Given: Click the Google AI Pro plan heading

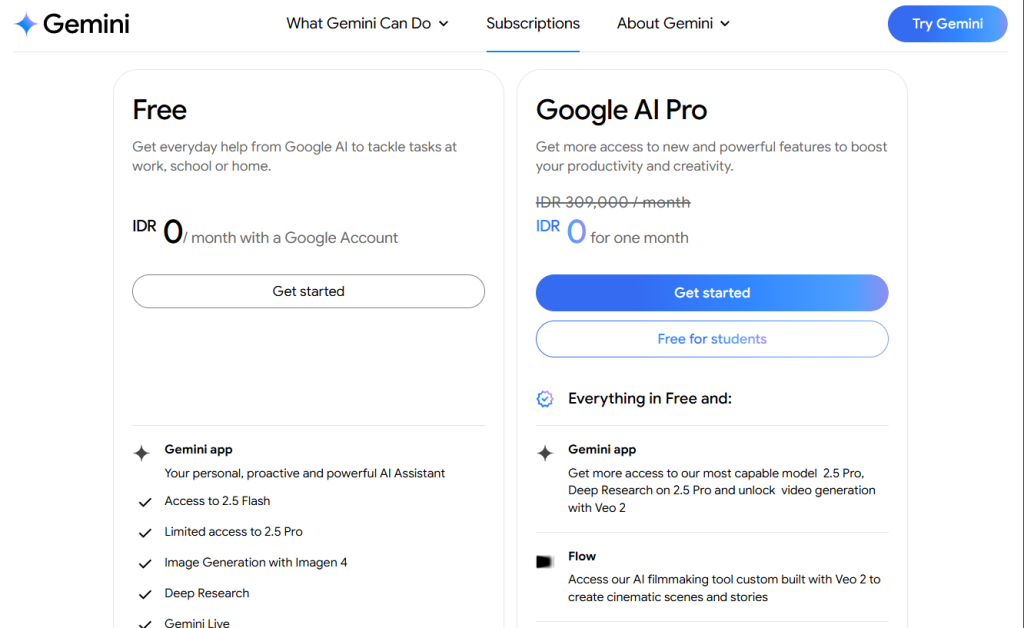Looking at the screenshot, I should coord(621,110).
